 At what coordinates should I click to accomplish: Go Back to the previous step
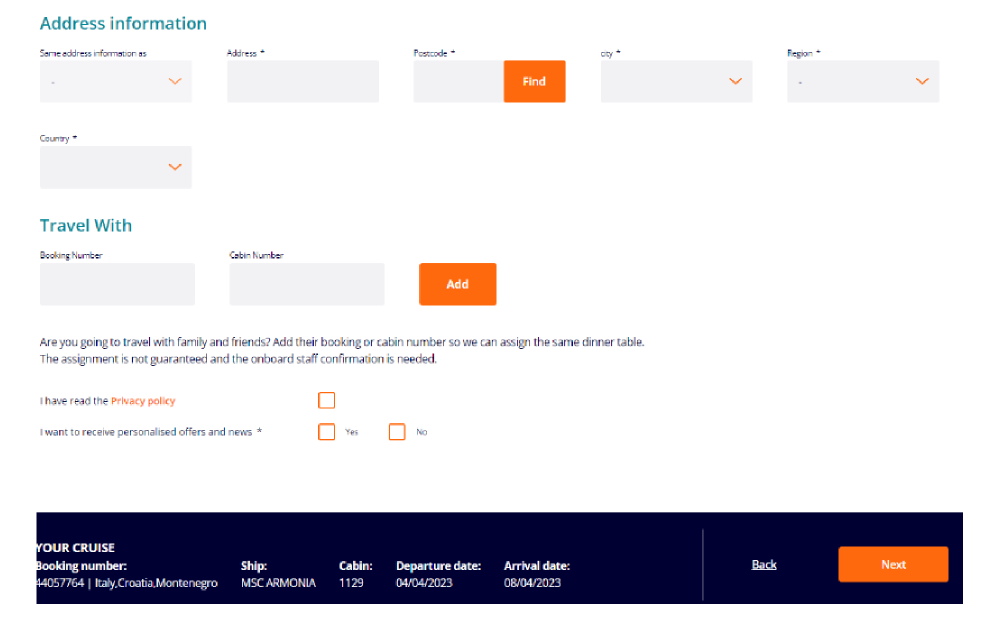pyautogui.click(x=764, y=565)
